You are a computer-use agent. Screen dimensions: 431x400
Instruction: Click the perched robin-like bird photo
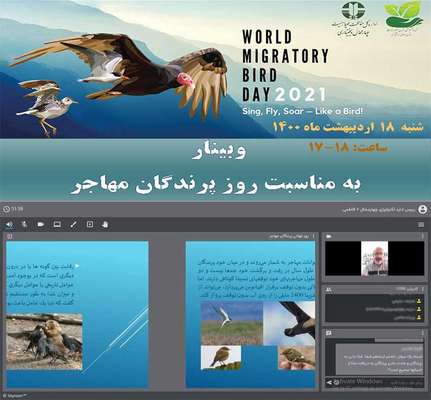pos(221,358)
